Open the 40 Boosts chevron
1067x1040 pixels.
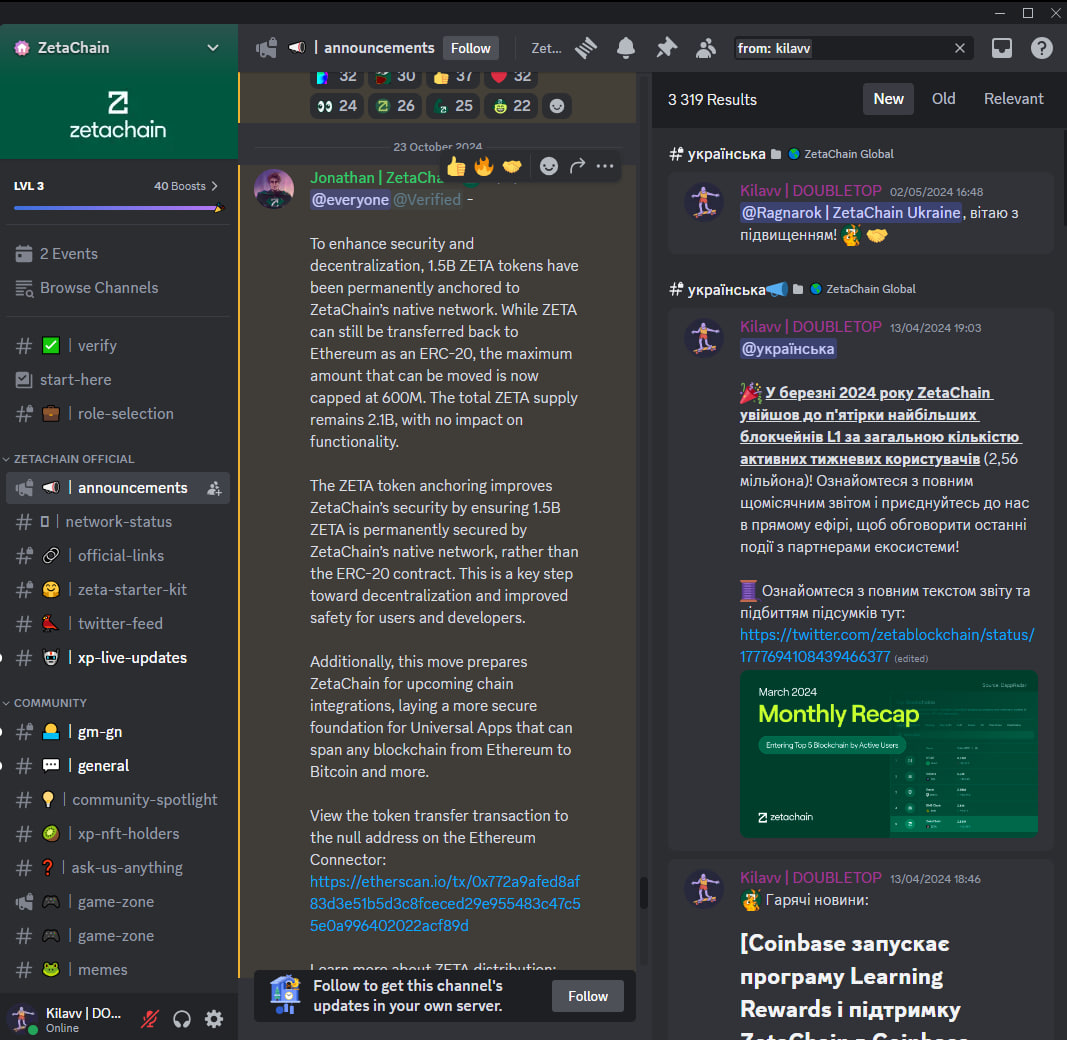[x=215, y=186]
